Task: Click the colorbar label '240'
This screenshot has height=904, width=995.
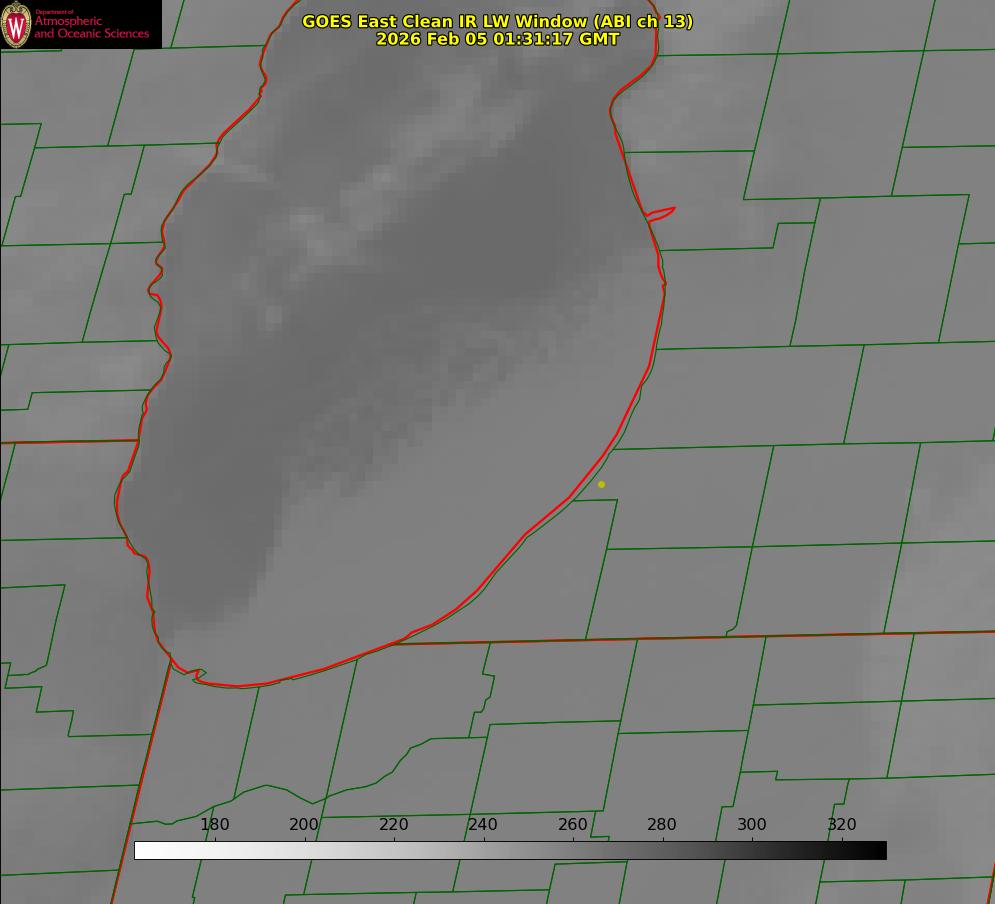Action: [483, 824]
